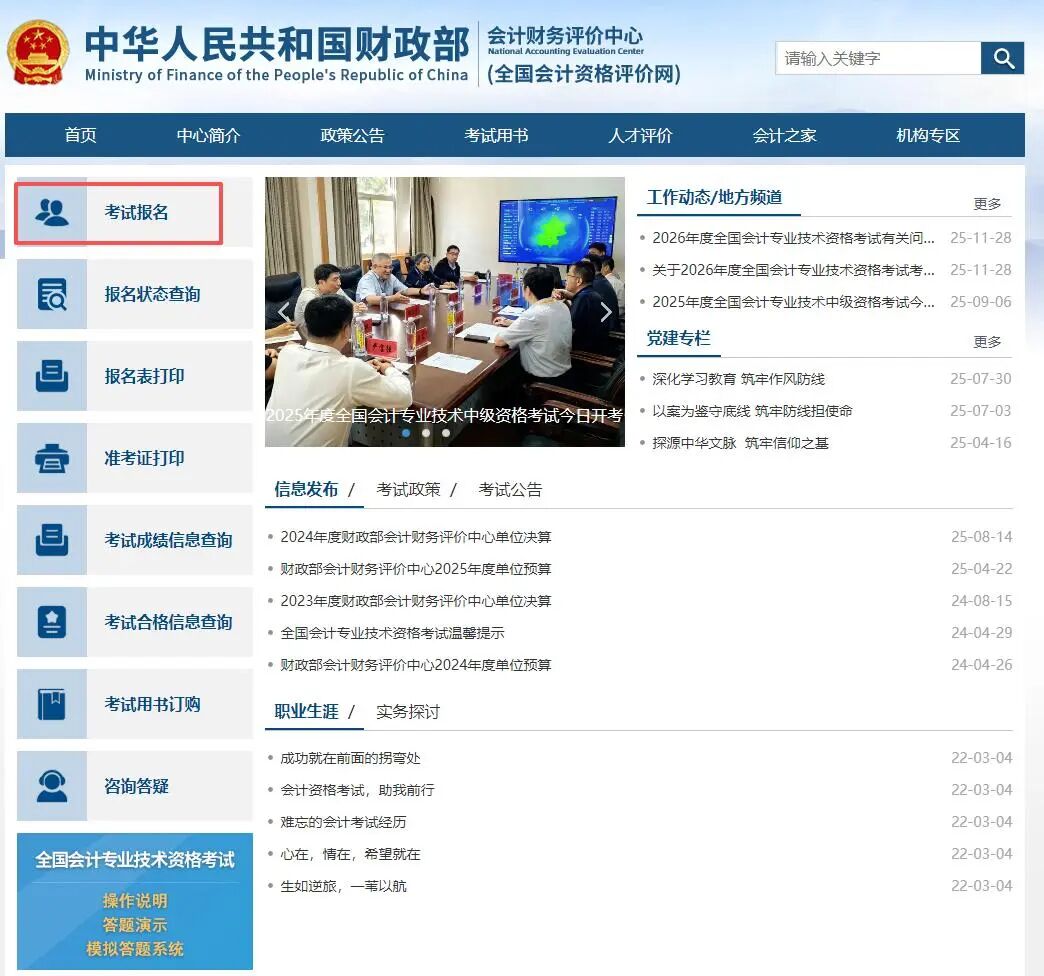Screen dimensions: 1044x976
Task: Advance carousel with right arrow
Action: click(x=605, y=312)
